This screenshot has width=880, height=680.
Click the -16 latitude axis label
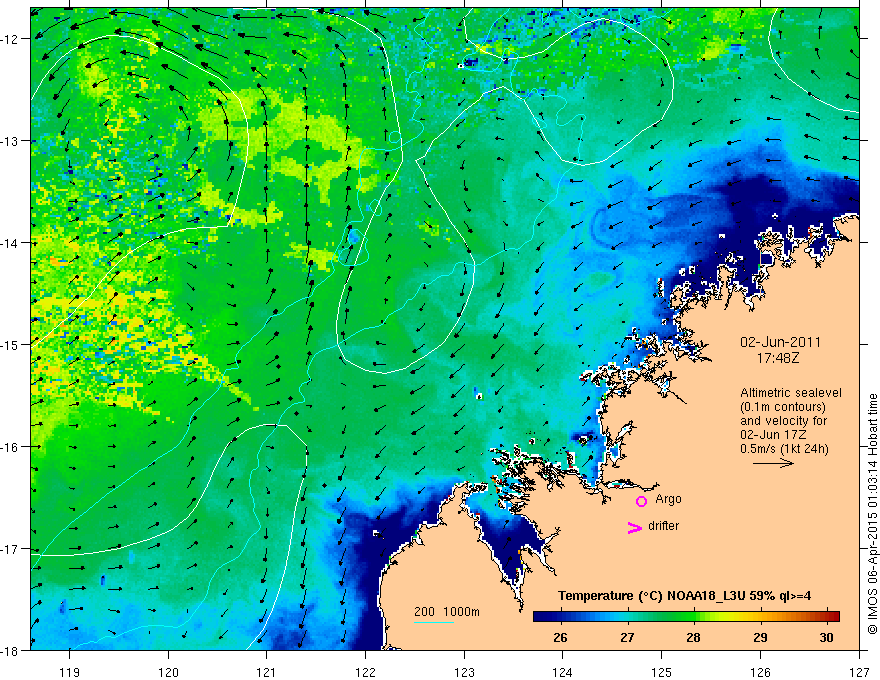pos(10,447)
